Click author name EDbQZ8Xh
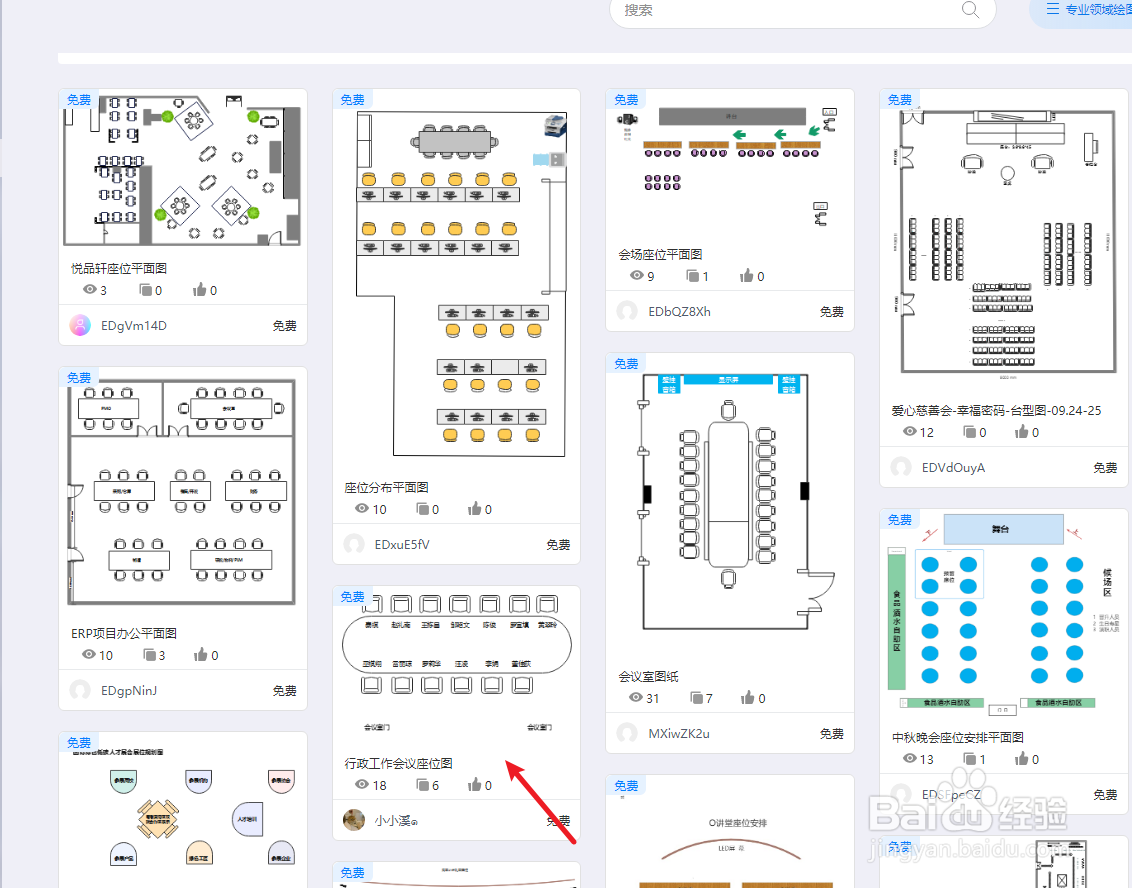 [679, 311]
